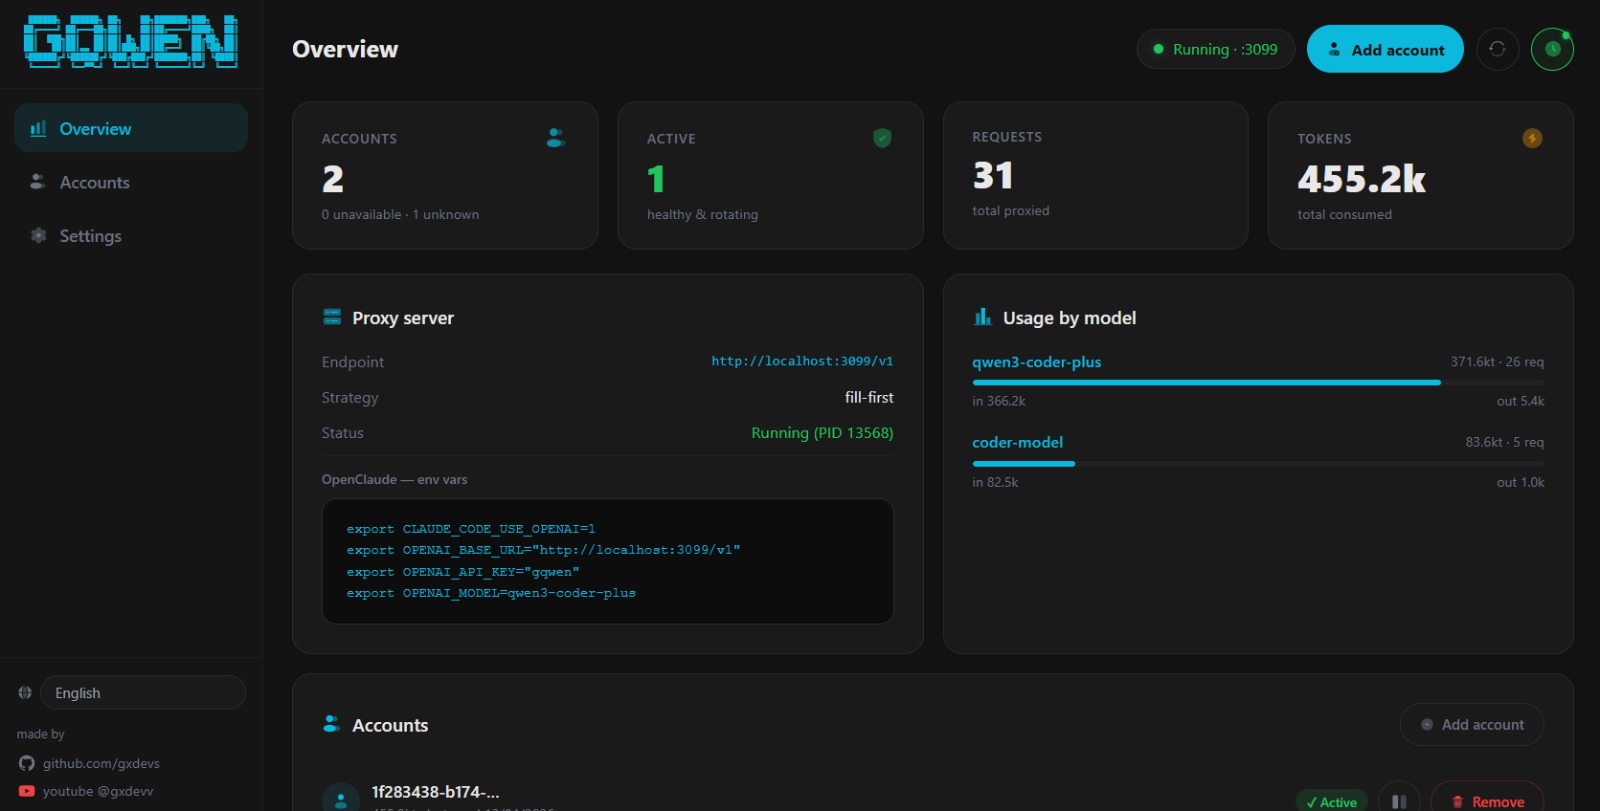The height and width of the screenshot is (811, 1600).
Task: Click the server icon beside Proxy server
Action: 332,317
